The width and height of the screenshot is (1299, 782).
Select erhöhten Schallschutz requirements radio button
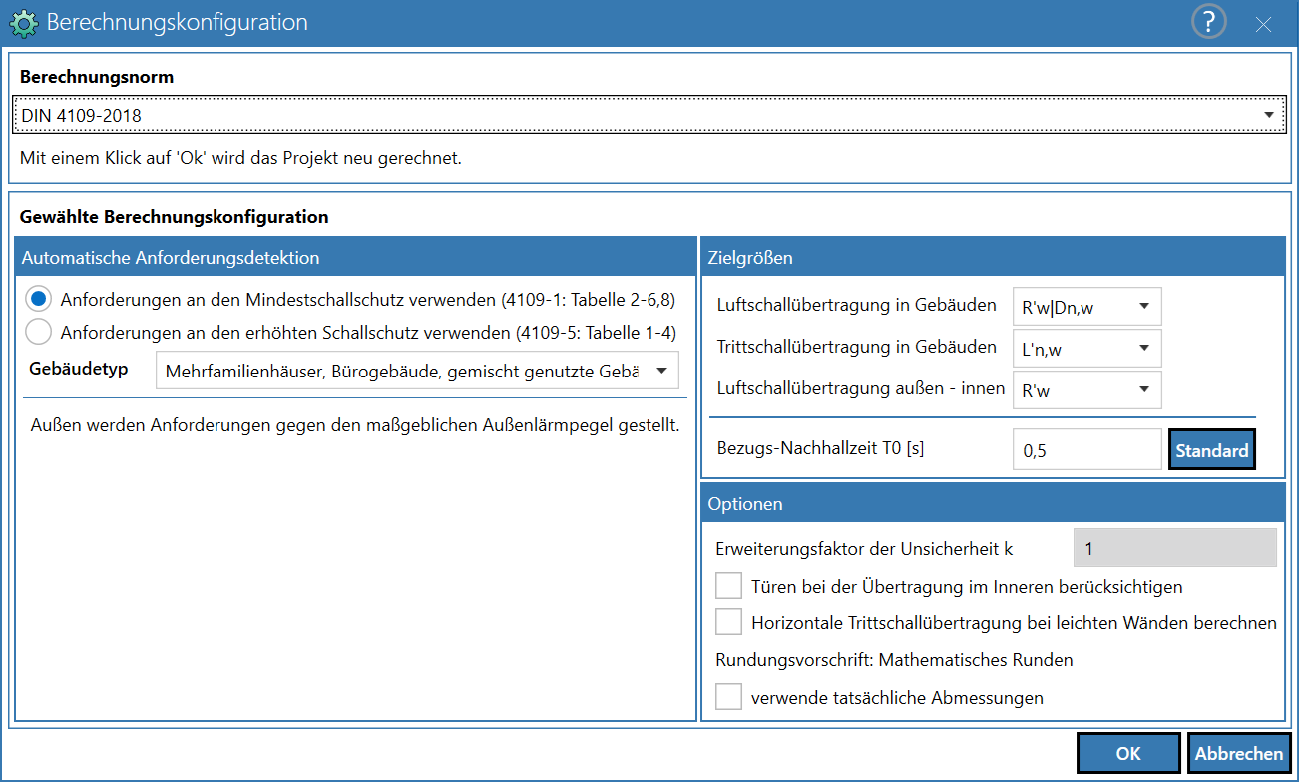(x=39, y=331)
